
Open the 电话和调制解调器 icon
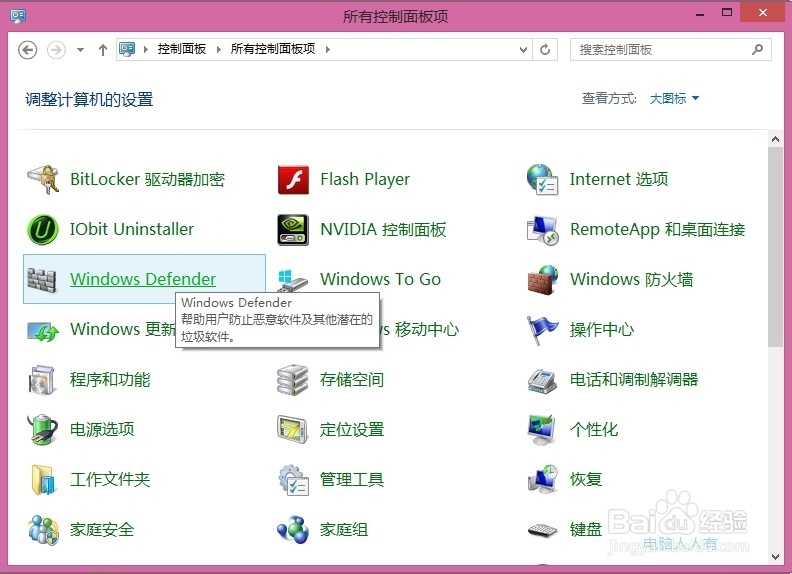(x=542, y=380)
